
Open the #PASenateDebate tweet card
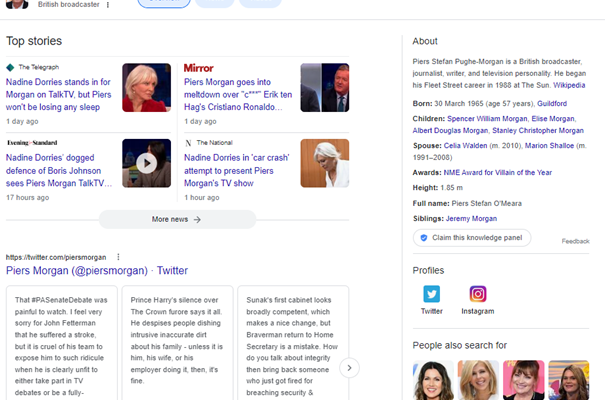(x=62, y=343)
